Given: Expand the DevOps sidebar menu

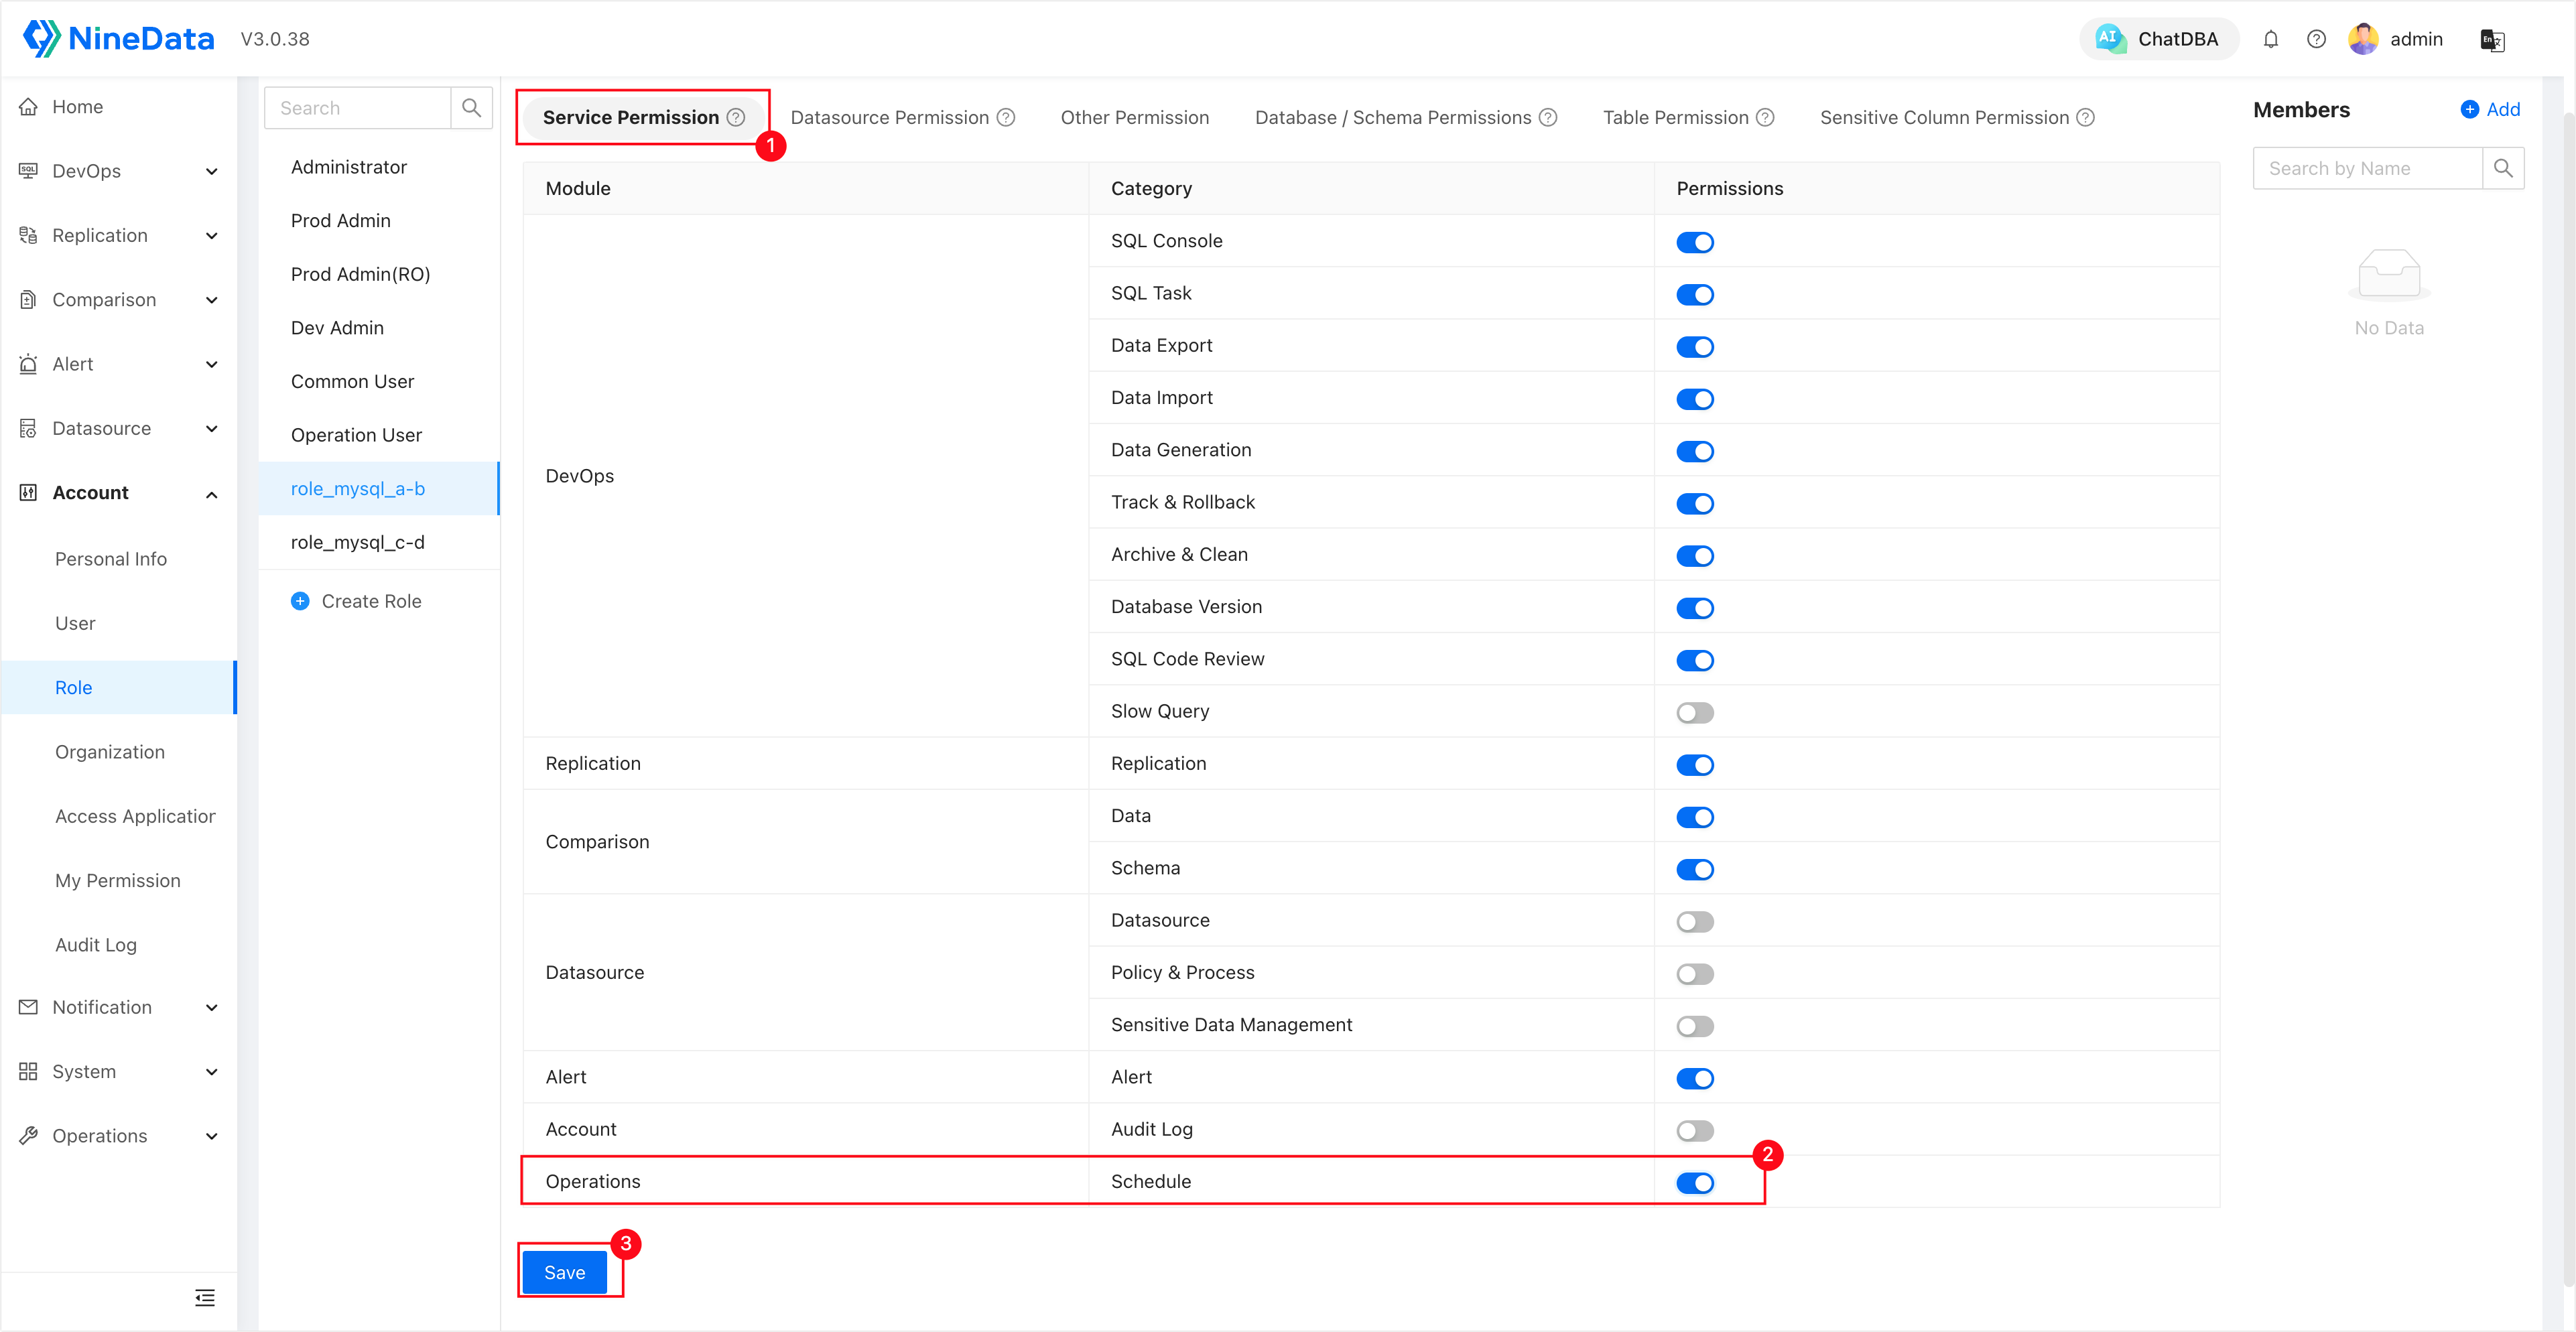Looking at the screenshot, I should [119, 171].
